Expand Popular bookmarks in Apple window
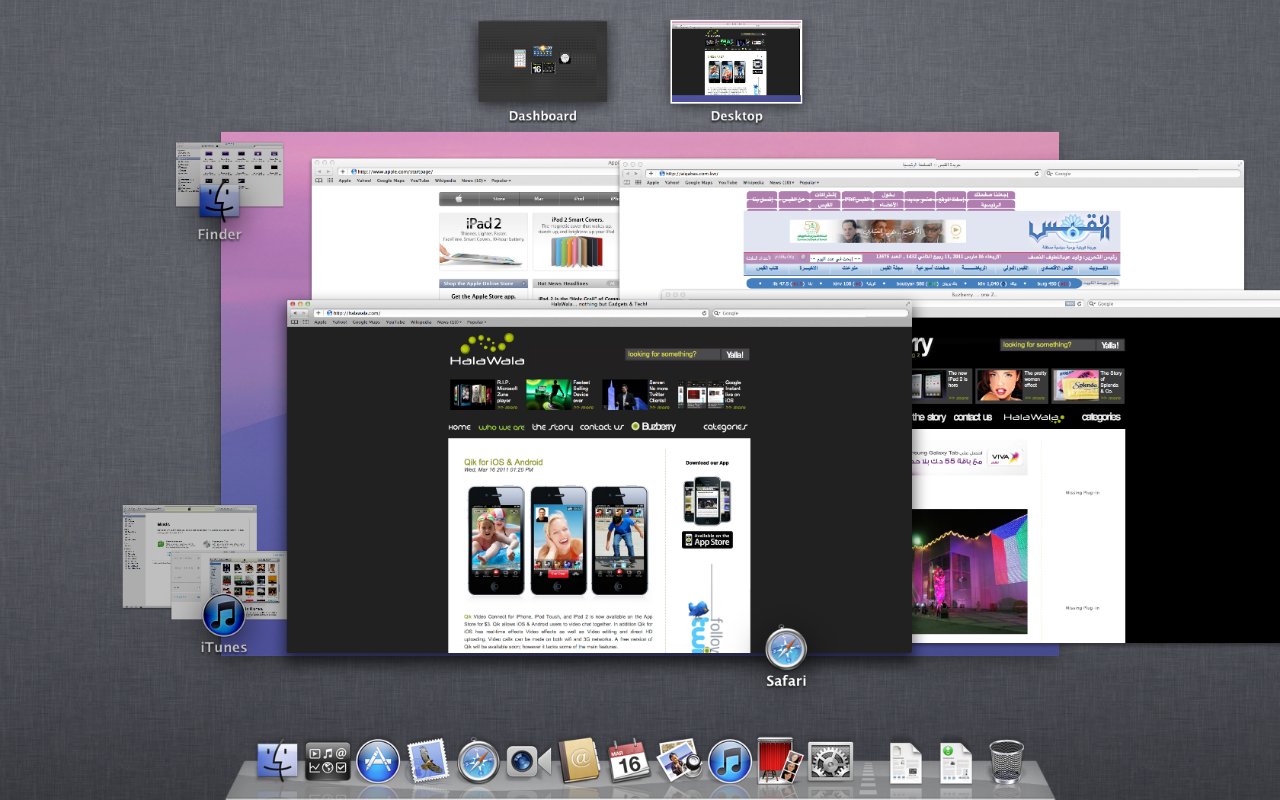Viewport: 1280px width, 800px height. coord(501,181)
